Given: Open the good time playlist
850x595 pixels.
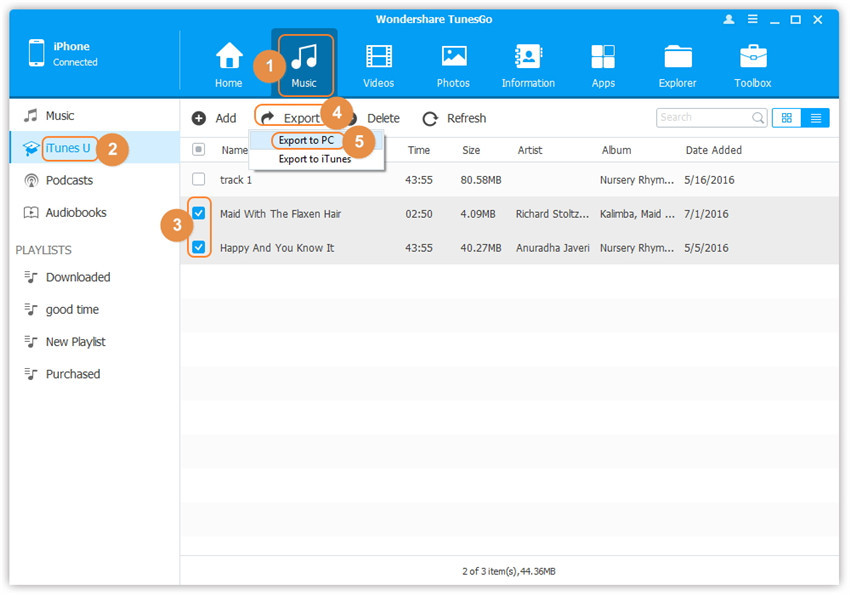Looking at the screenshot, I should 94,309.
